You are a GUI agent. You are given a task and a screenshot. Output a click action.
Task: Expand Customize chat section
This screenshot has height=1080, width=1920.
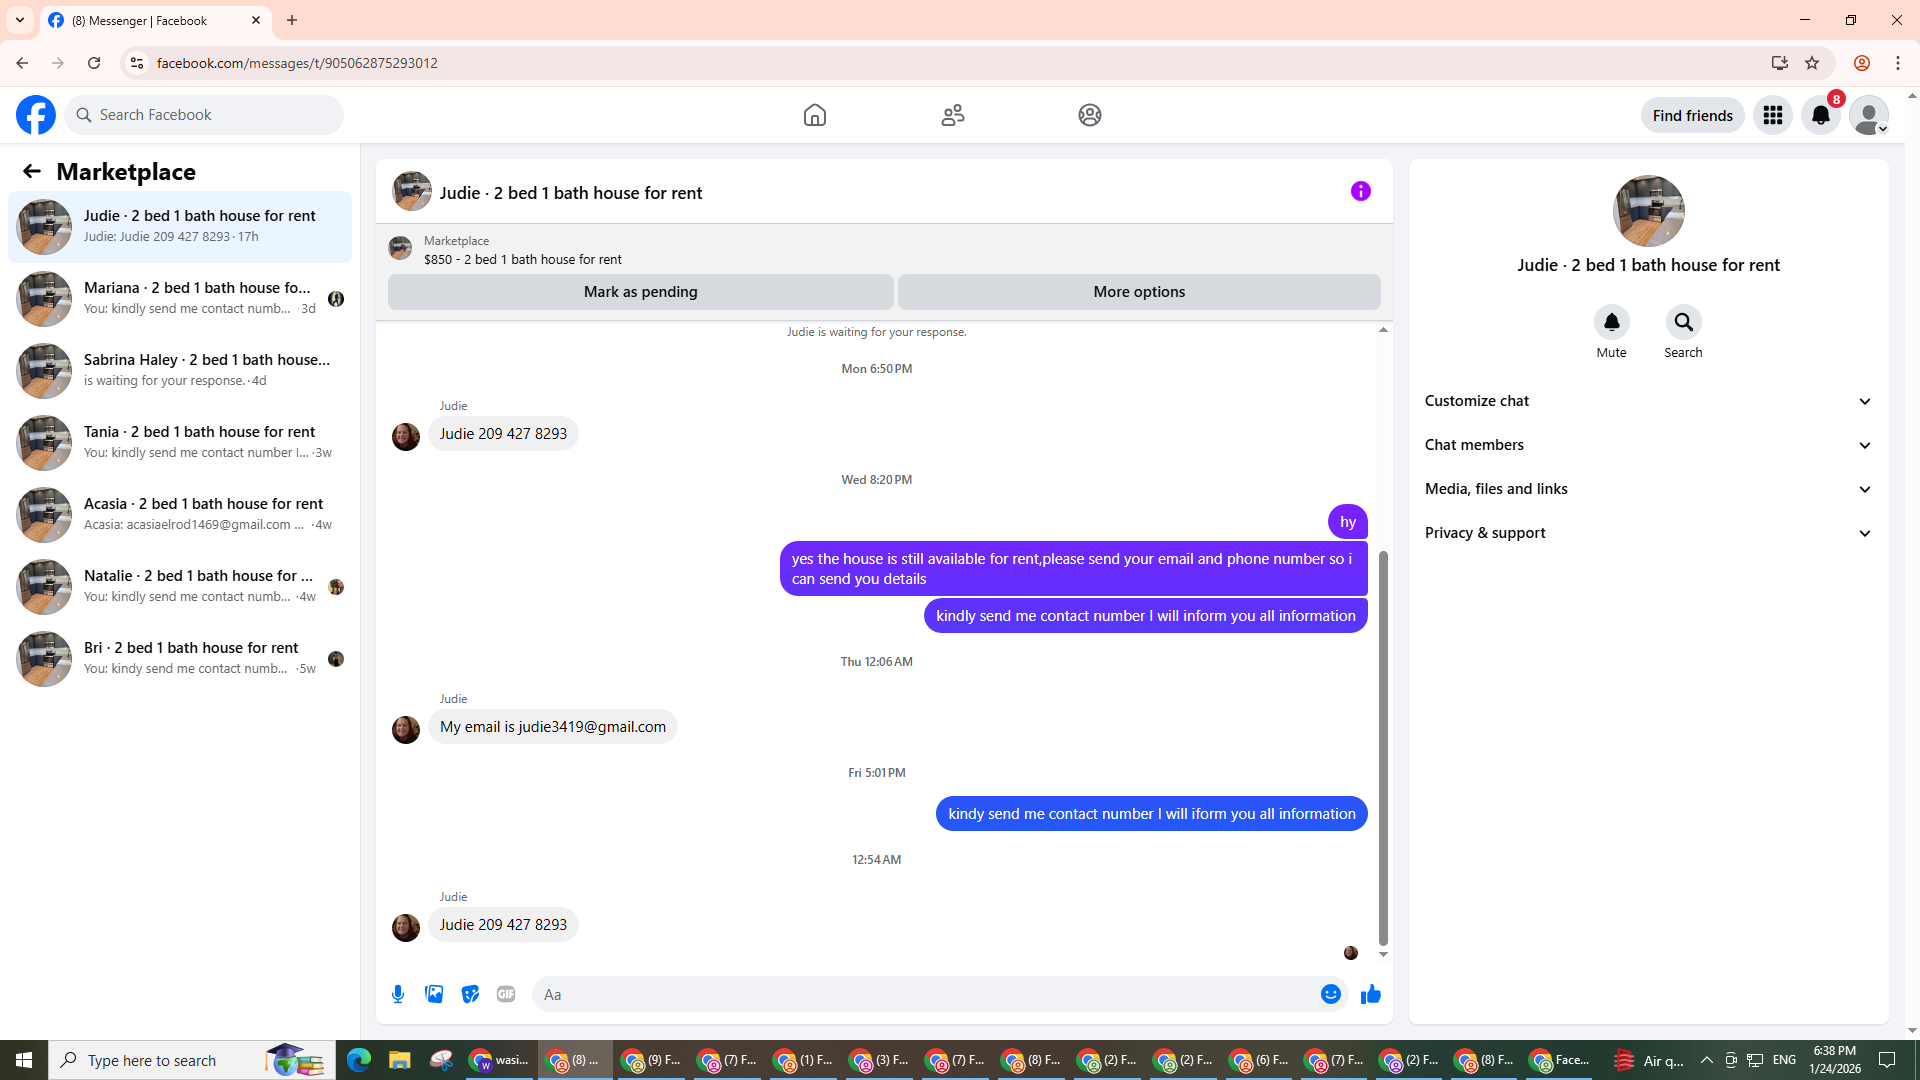pos(1648,401)
